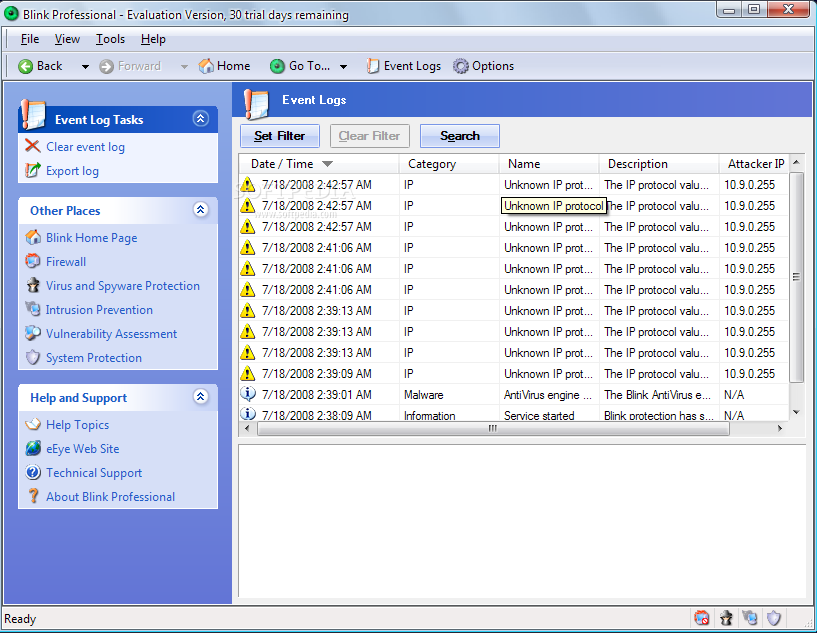Open the Go To dropdown arrow

[x=343, y=67]
